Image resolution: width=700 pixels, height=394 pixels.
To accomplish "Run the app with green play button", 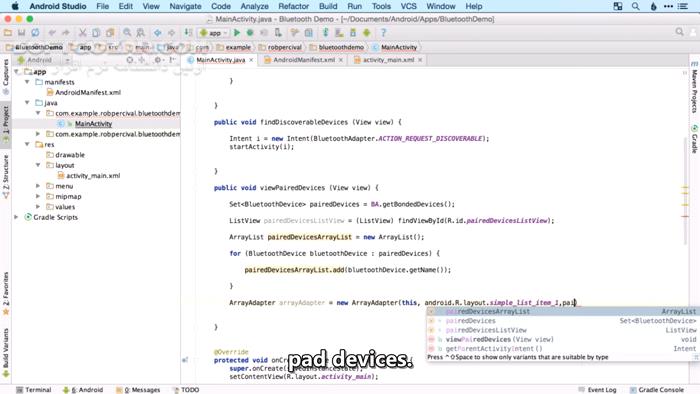I will (x=237, y=33).
